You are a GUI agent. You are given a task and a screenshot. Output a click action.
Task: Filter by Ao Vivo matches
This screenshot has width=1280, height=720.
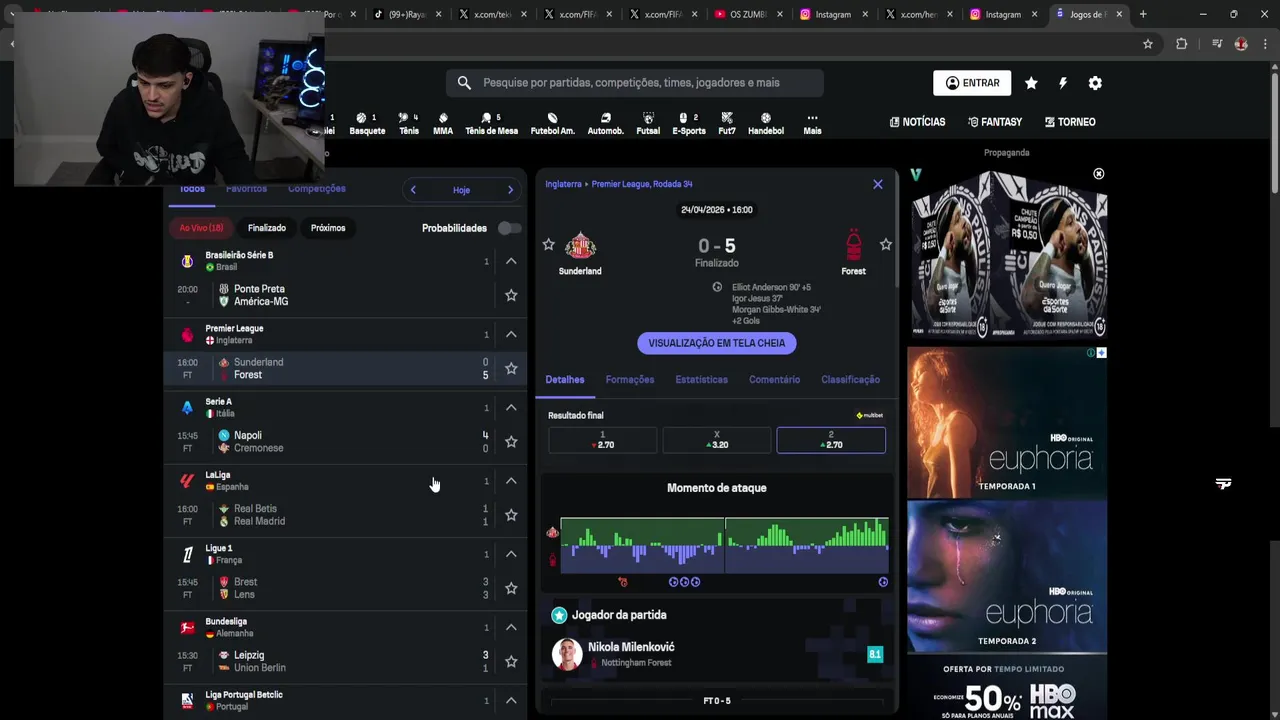201,228
